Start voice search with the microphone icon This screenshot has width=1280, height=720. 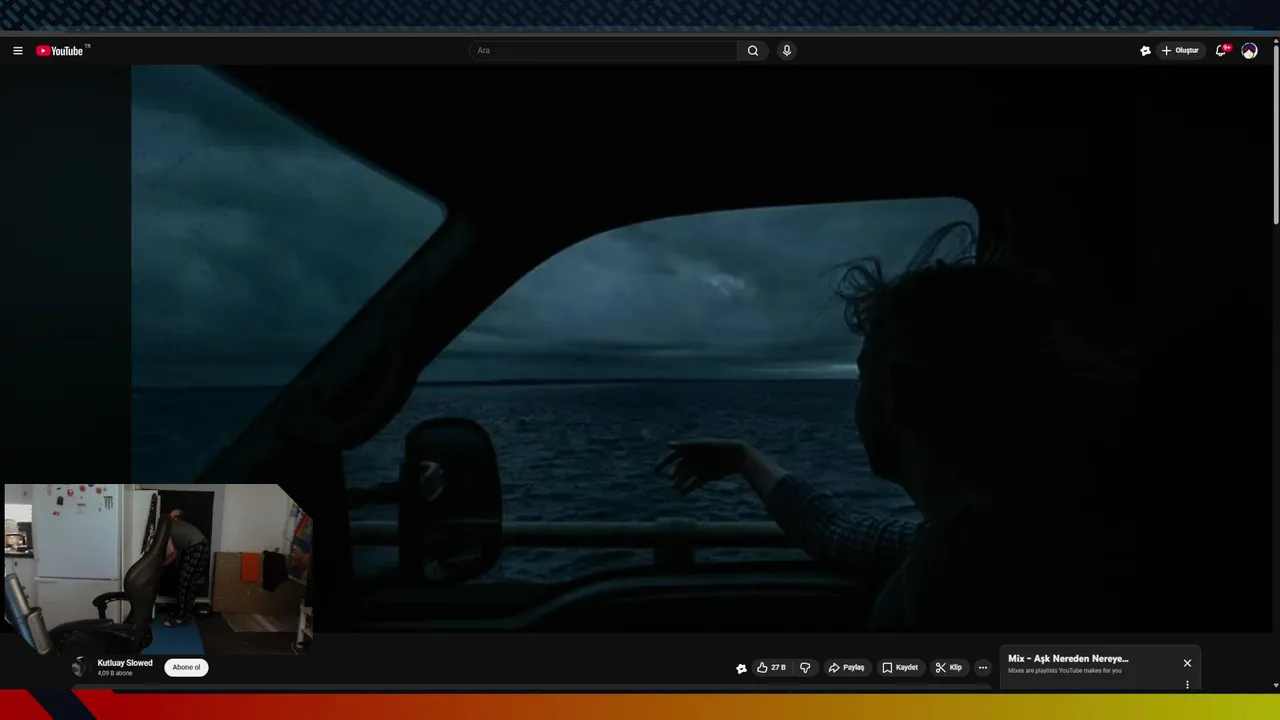pyautogui.click(x=787, y=51)
